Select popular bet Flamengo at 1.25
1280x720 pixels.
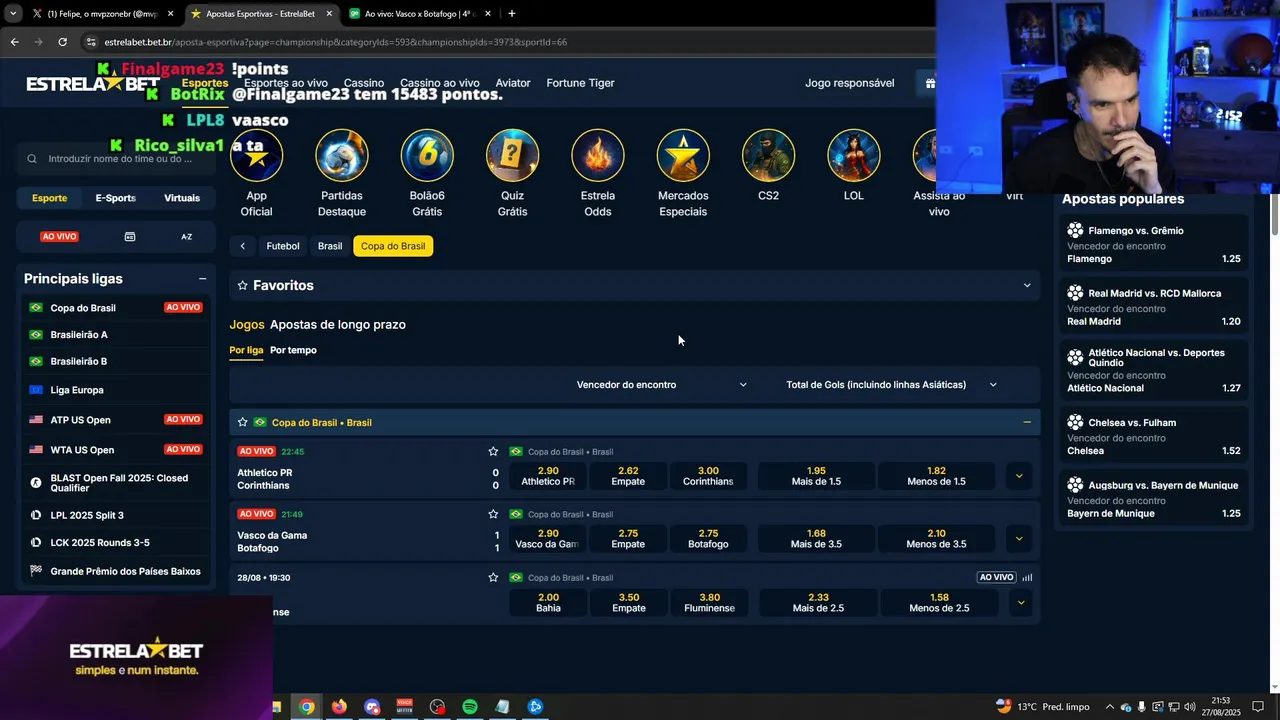point(1153,245)
